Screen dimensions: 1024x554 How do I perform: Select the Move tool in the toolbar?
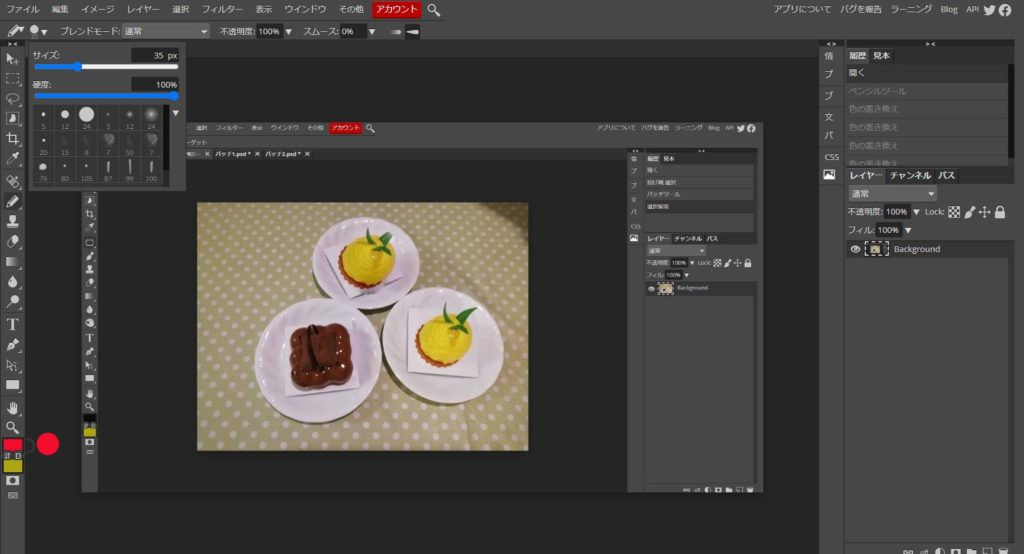[x=13, y=59]
